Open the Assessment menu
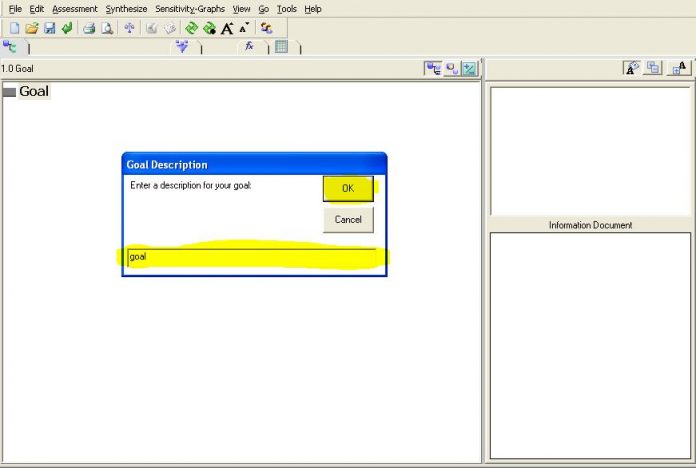This screenshot has width=696, height=468. [x=75, y=9]
